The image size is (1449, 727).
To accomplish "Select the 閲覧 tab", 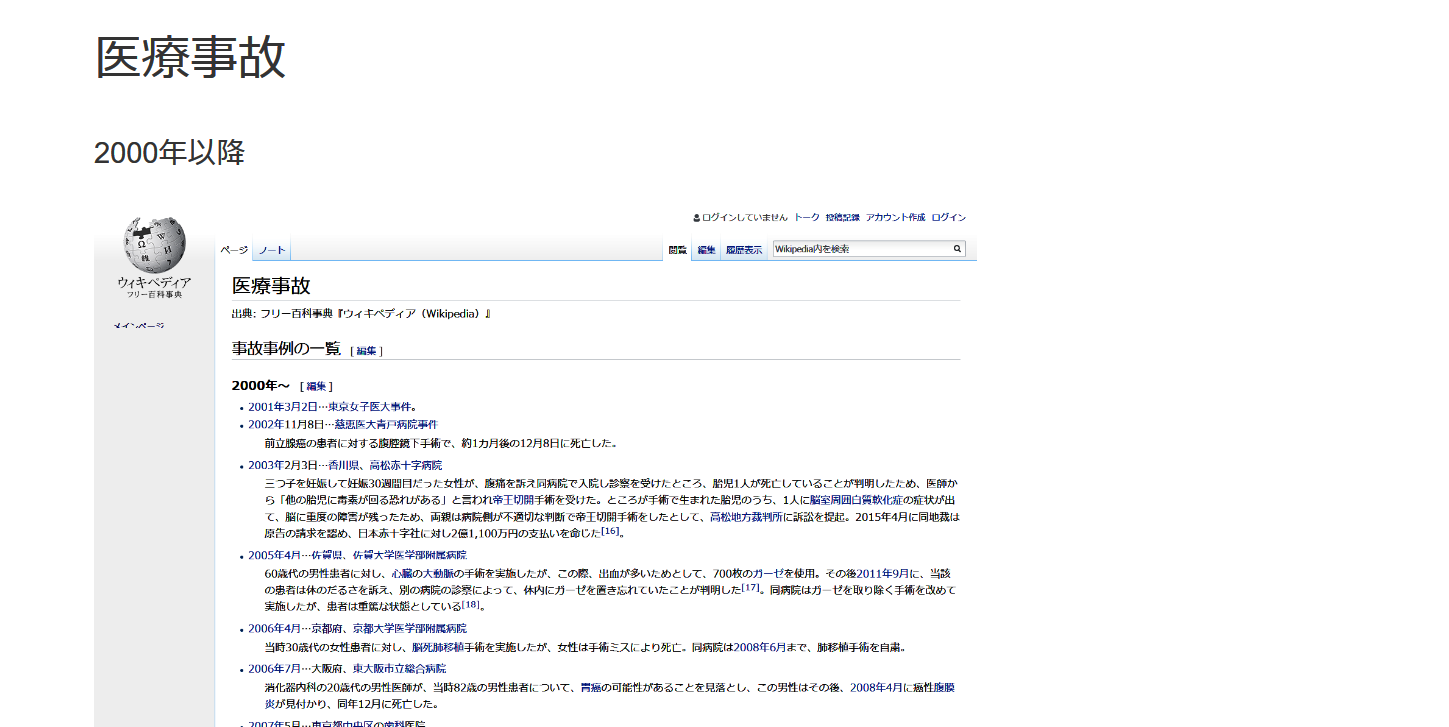I will click(x=677, y=250).
